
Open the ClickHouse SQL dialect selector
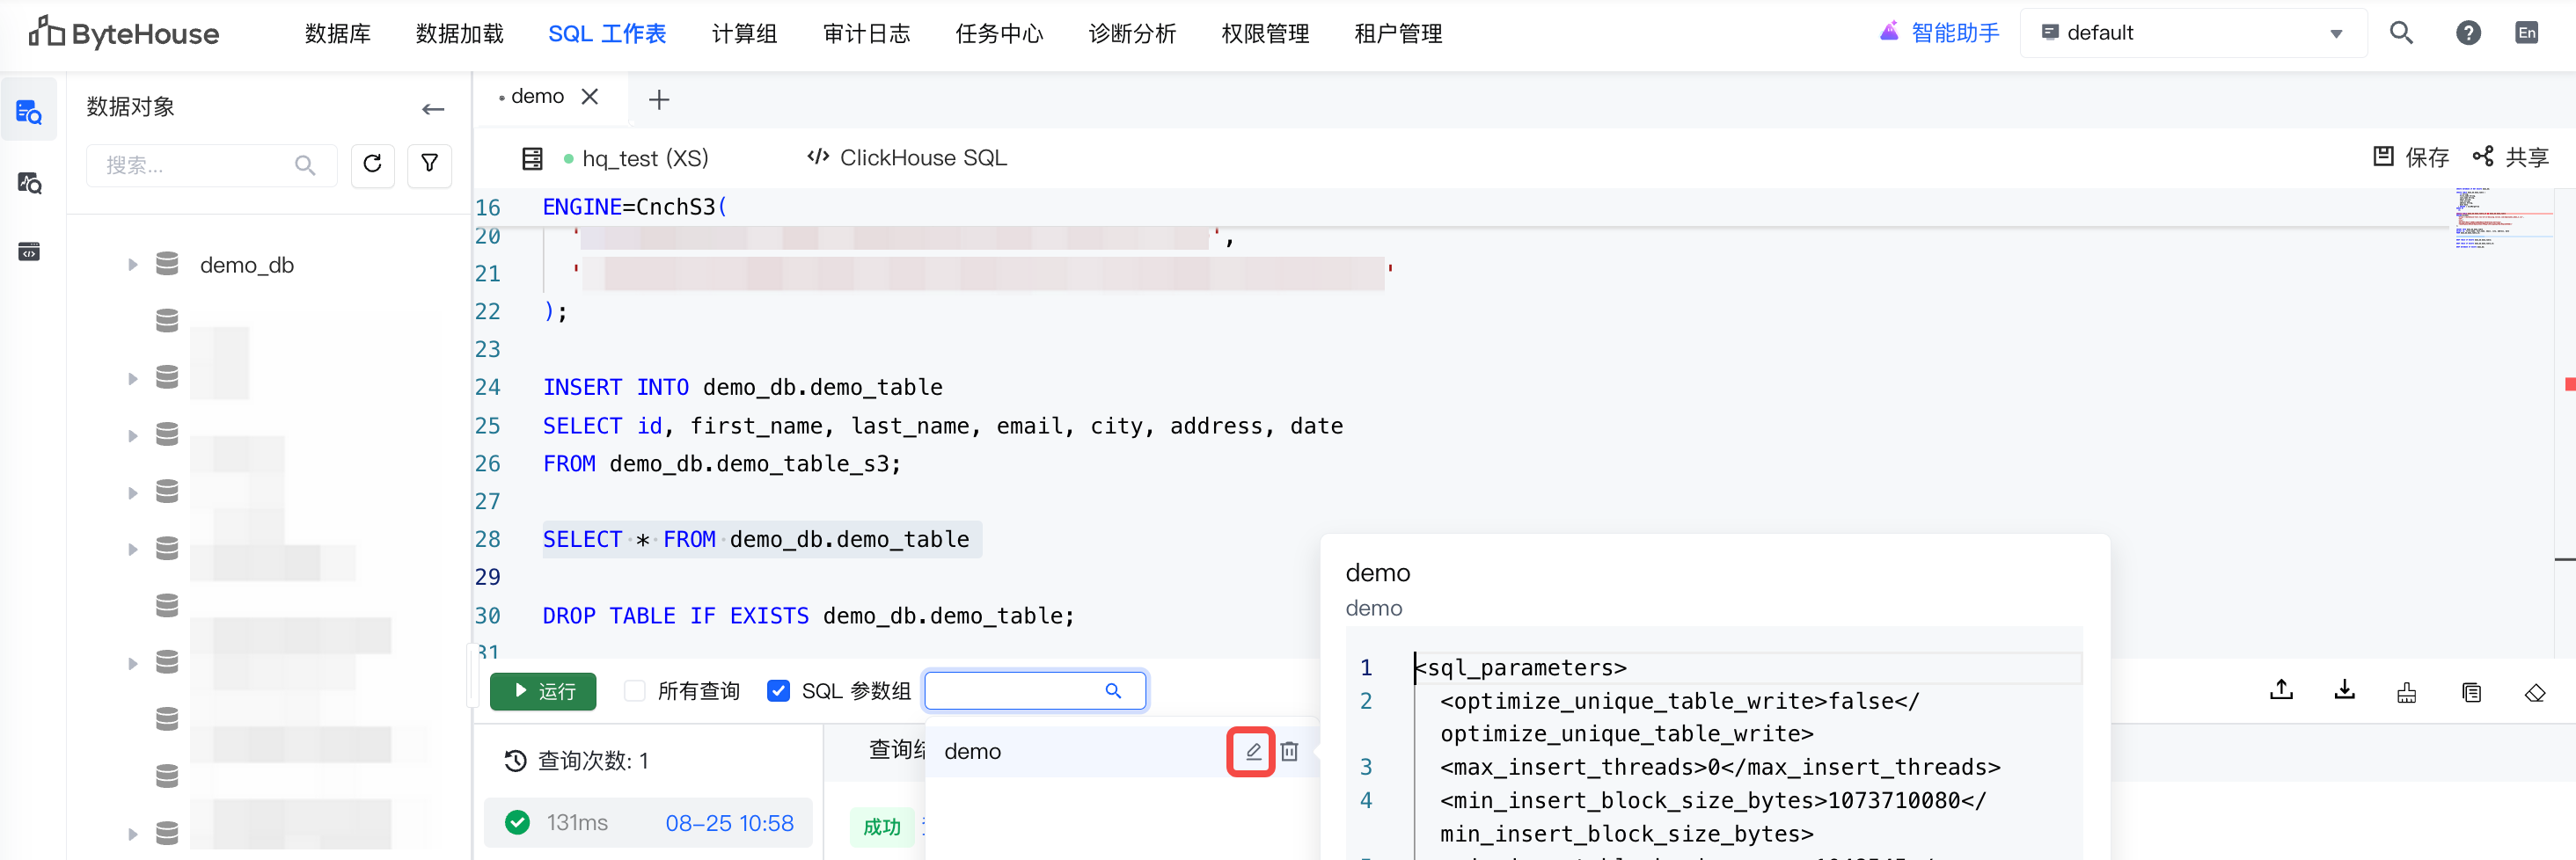(x=907, y=158)
